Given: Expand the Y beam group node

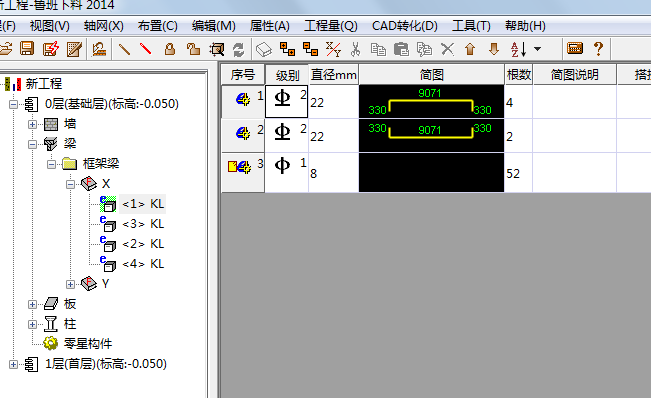Looking at the screenshot, I should pos(70,284).
